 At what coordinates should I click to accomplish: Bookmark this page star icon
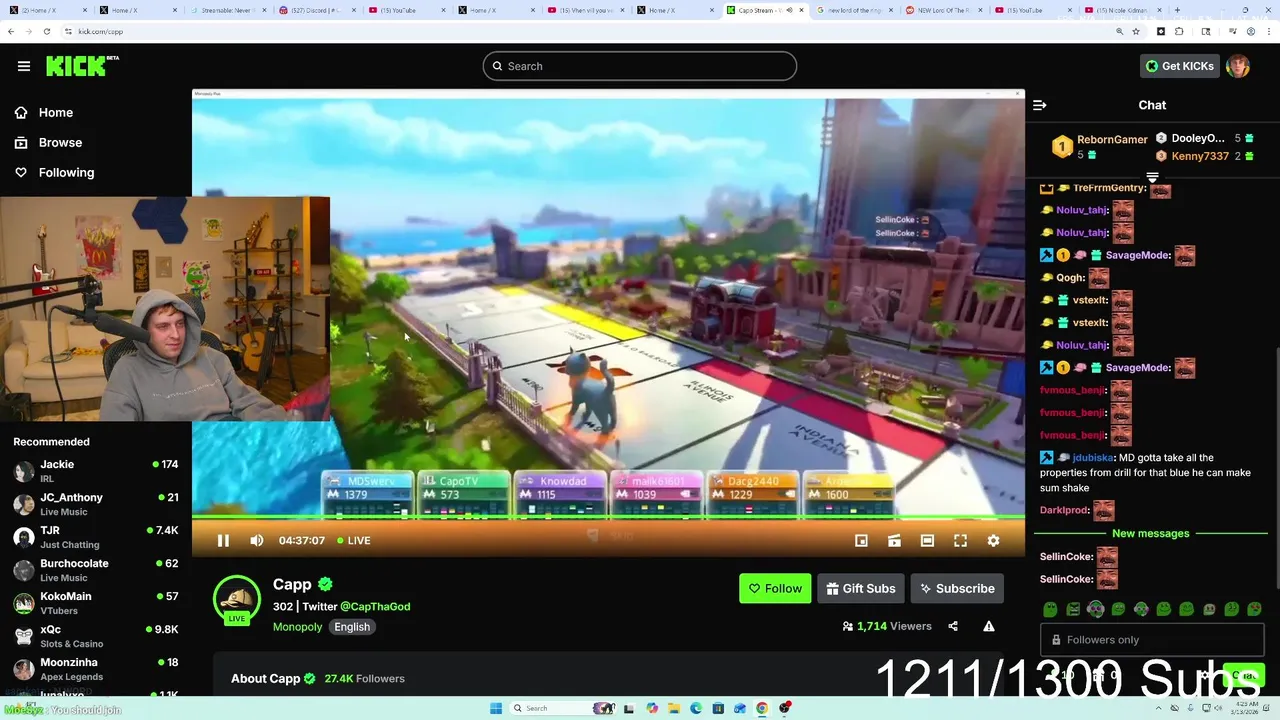pos(1136,31)
